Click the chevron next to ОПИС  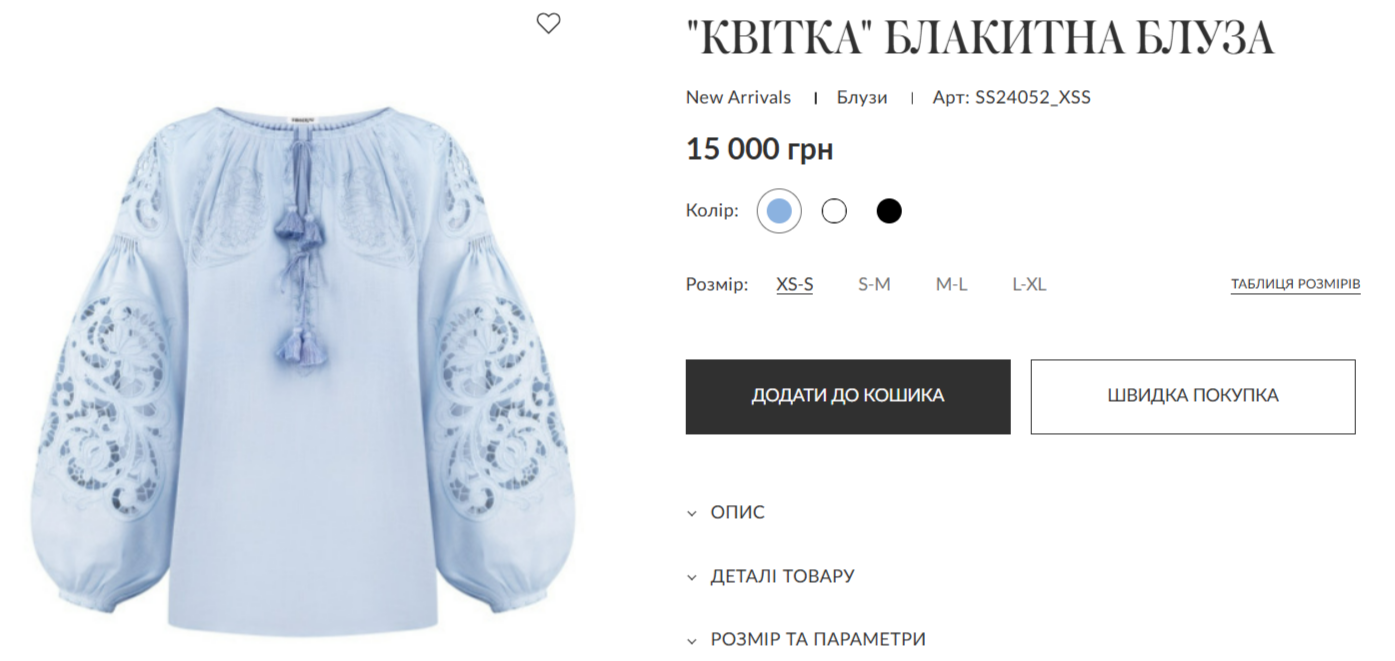click(691, 513)
